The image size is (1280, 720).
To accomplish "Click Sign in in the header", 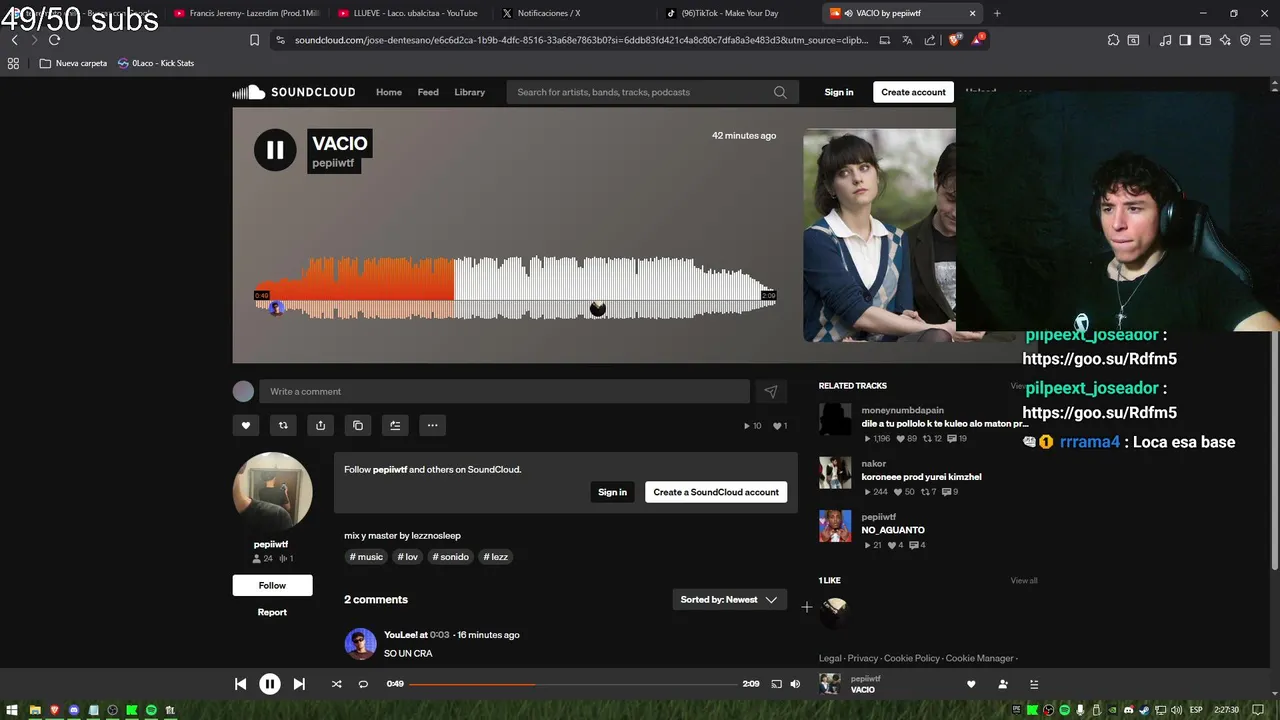I will [839, 92].
